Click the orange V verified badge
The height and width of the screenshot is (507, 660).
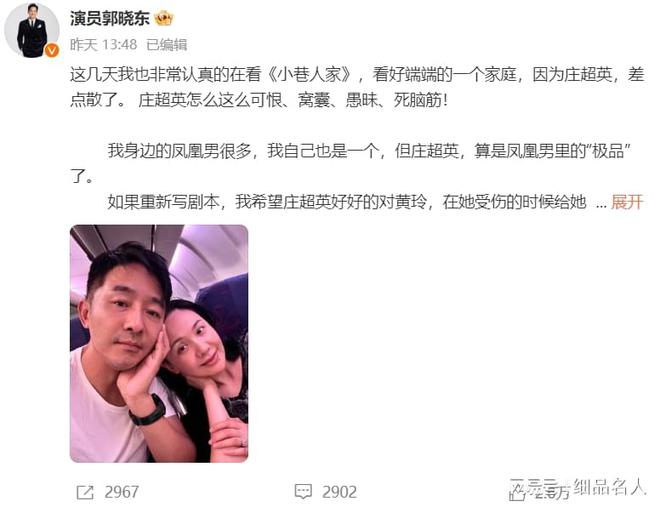(x=52, y=50)
